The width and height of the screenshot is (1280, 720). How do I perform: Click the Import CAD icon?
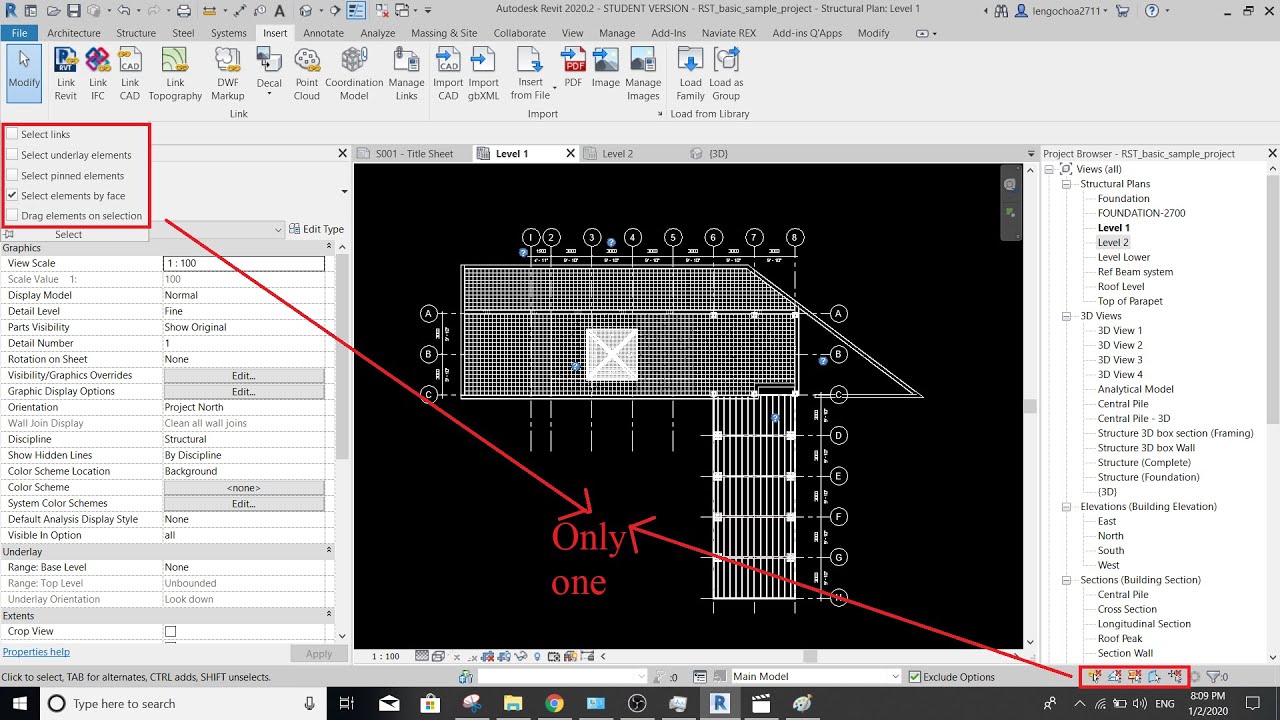[448, 73]
